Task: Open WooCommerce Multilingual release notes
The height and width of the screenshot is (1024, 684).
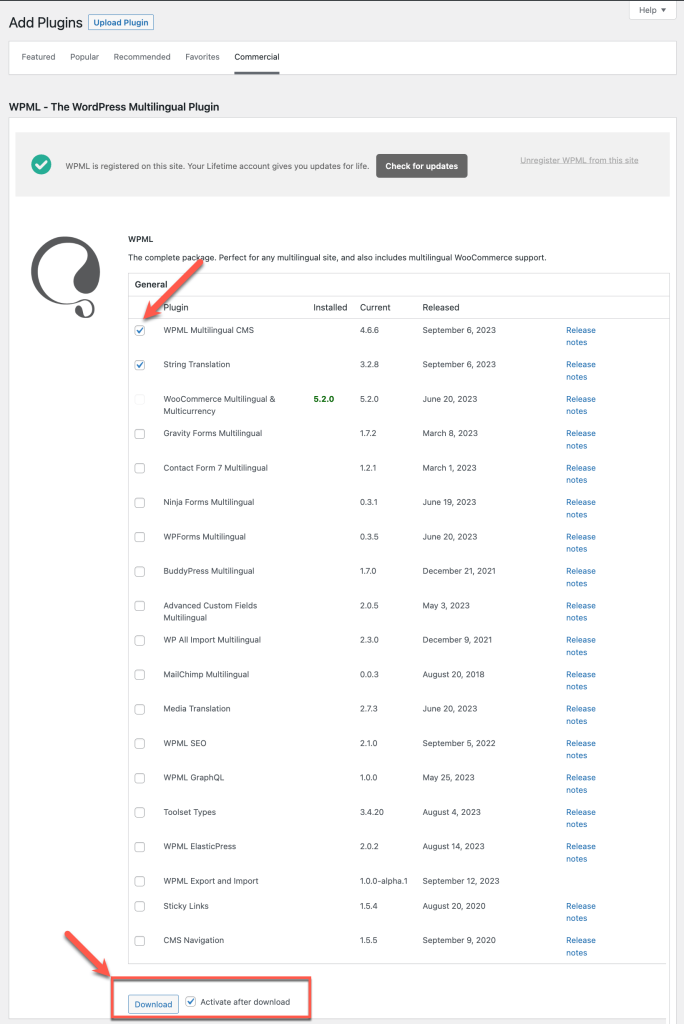Action: (x=581, y=405)
